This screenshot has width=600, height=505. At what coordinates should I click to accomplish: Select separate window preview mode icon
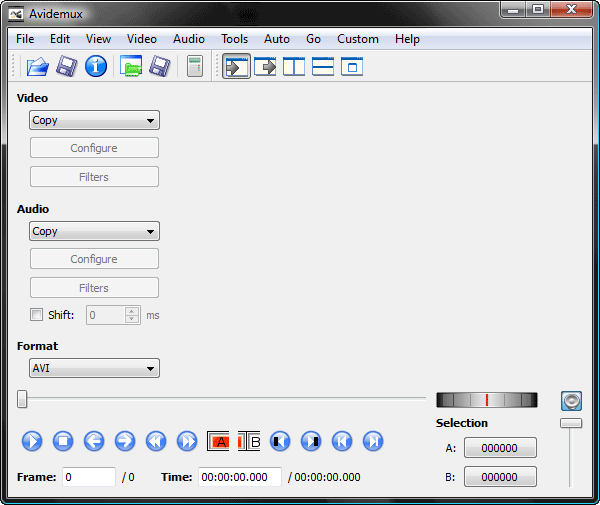pos(352,67)
